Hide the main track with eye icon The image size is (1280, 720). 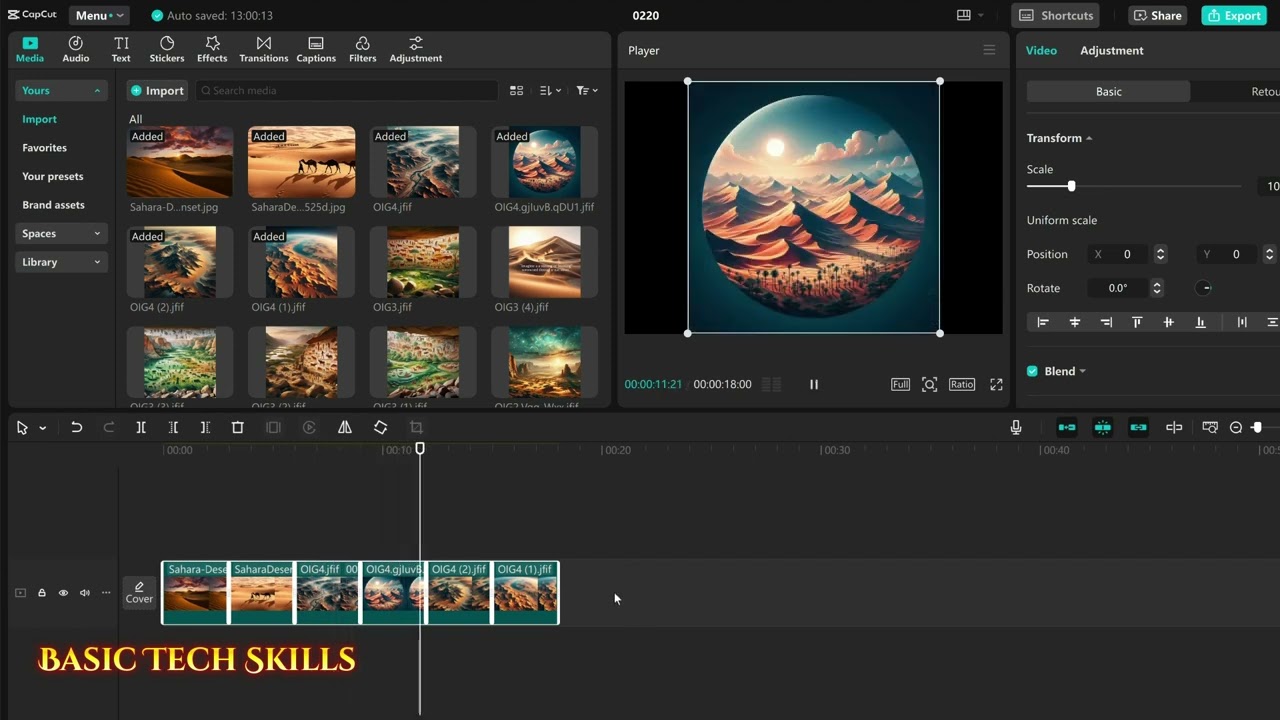63,593
